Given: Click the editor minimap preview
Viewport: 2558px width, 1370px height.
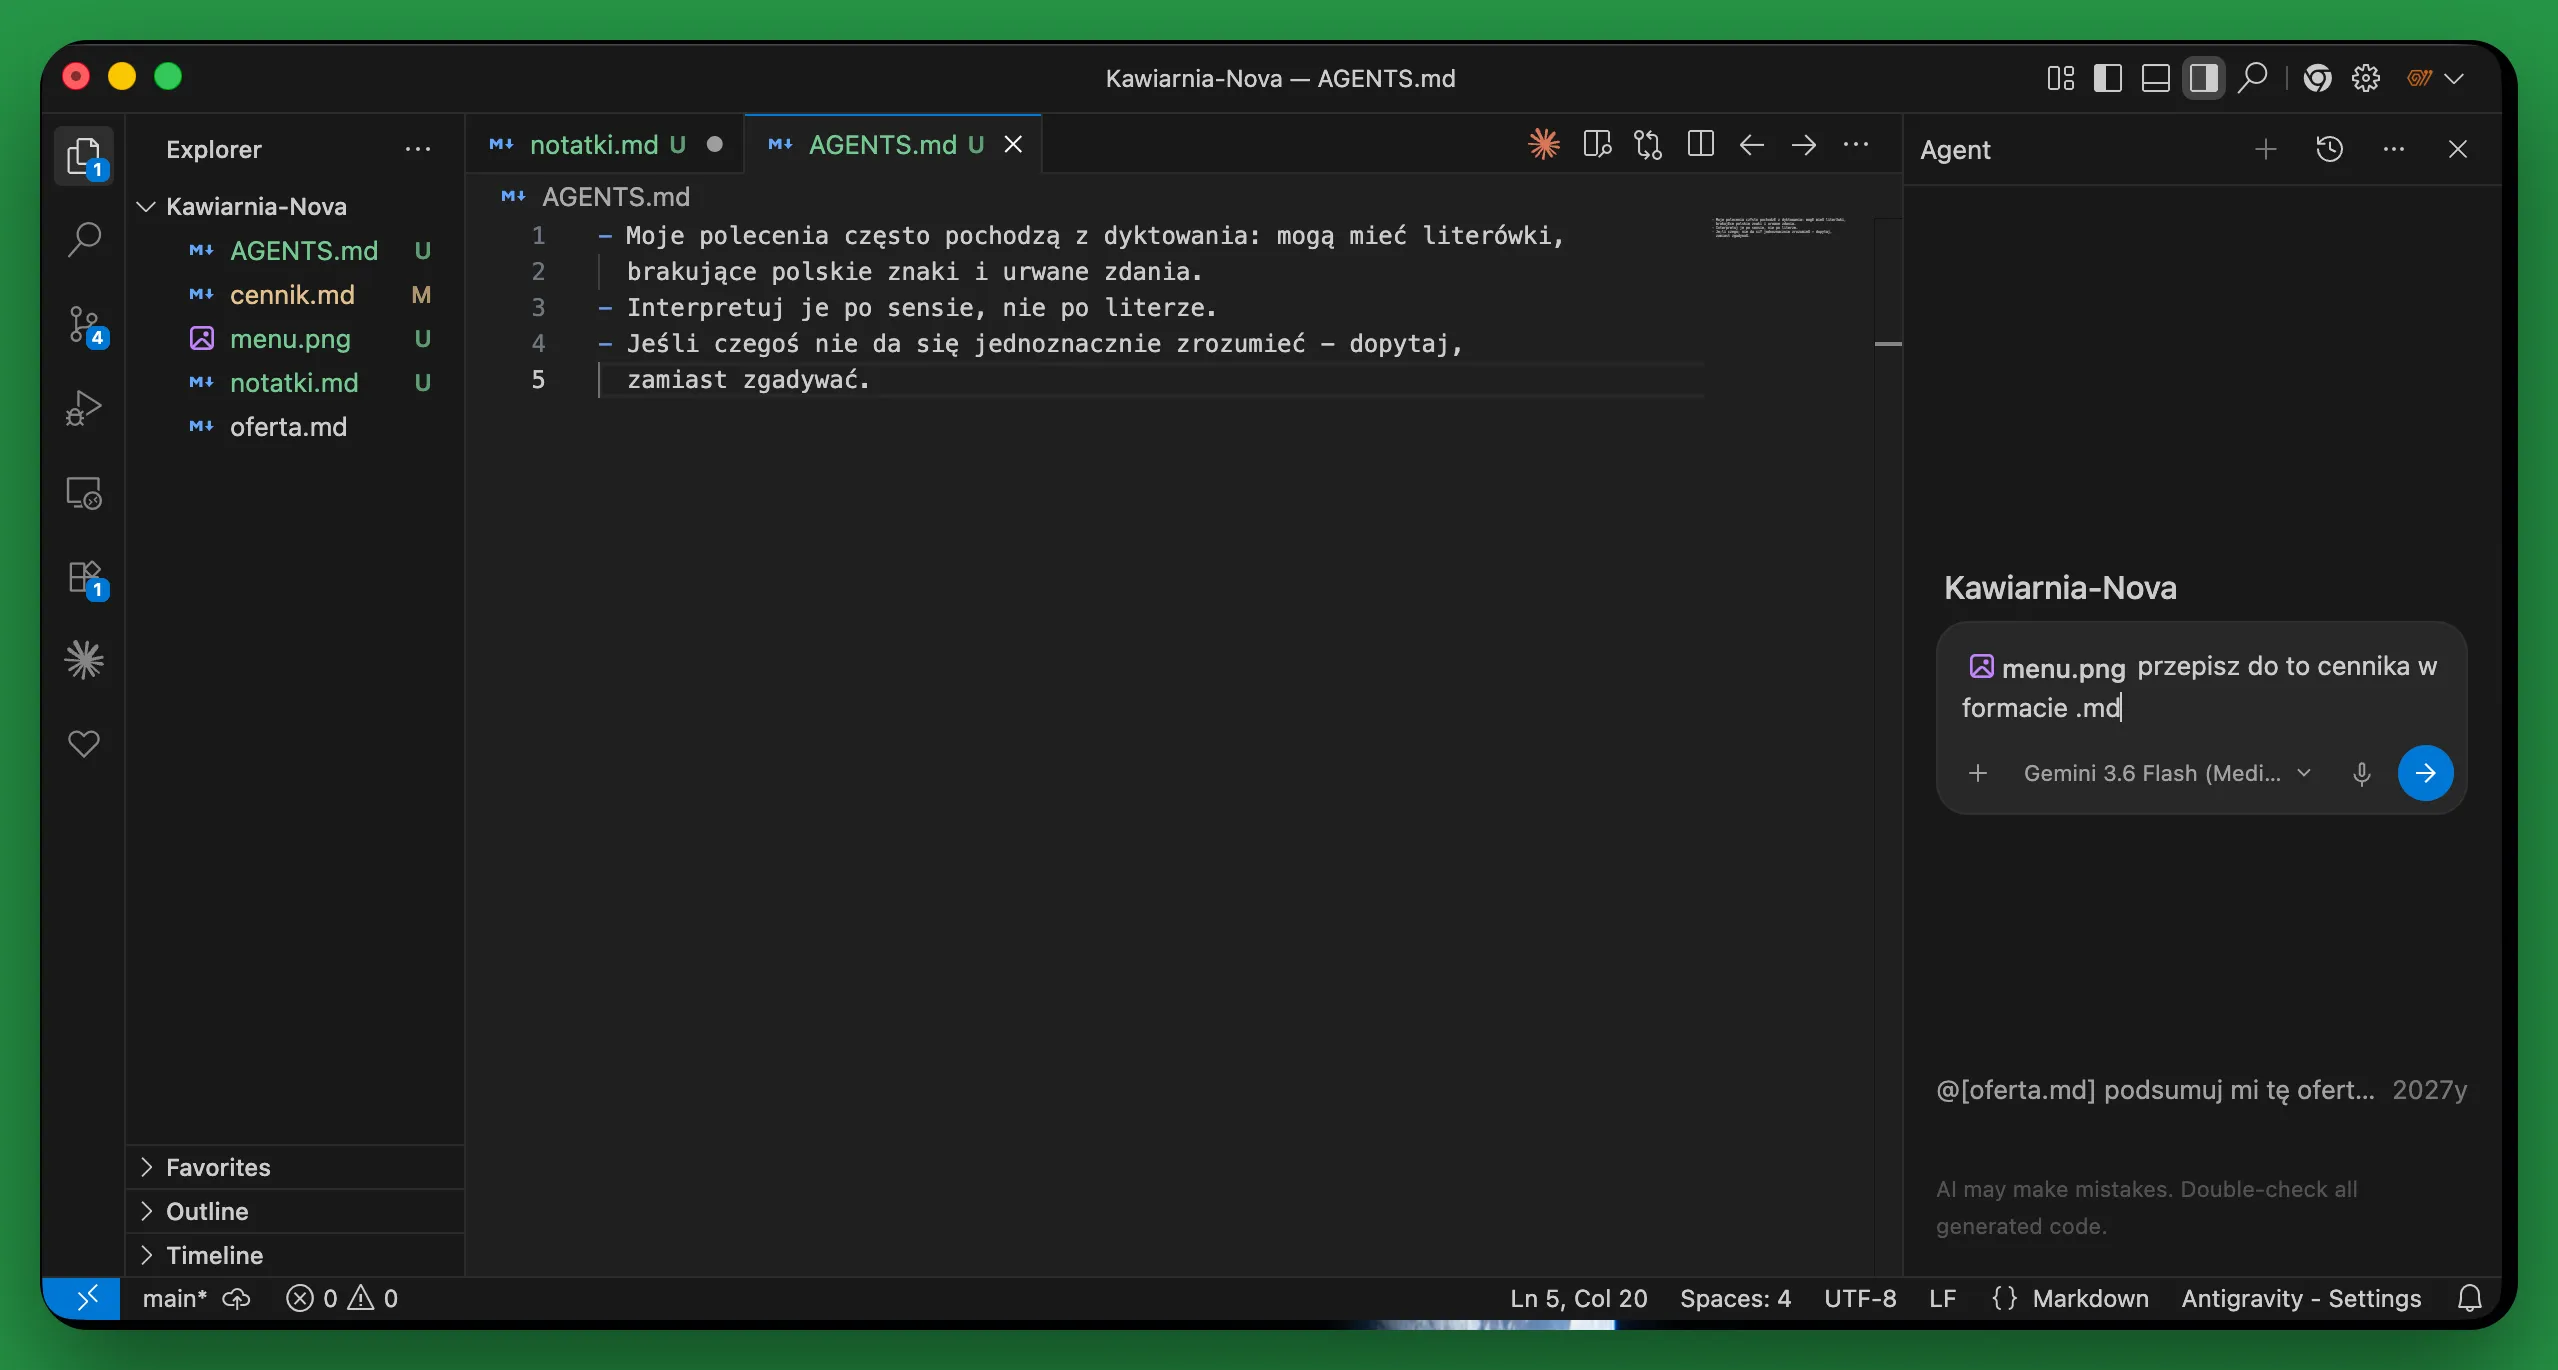Looking at the screenshot, I should click(1780, 227).
